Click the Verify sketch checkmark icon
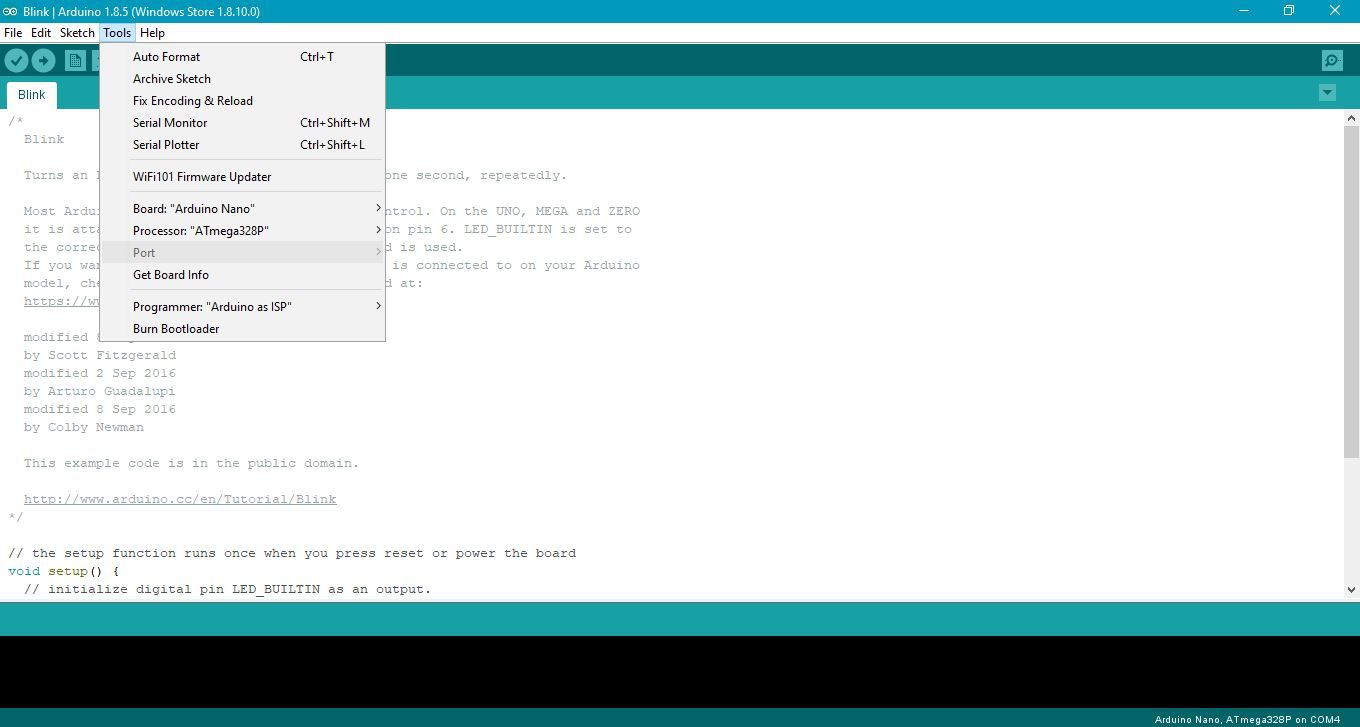The image size is (1360, 727). [x=16, y=60]
